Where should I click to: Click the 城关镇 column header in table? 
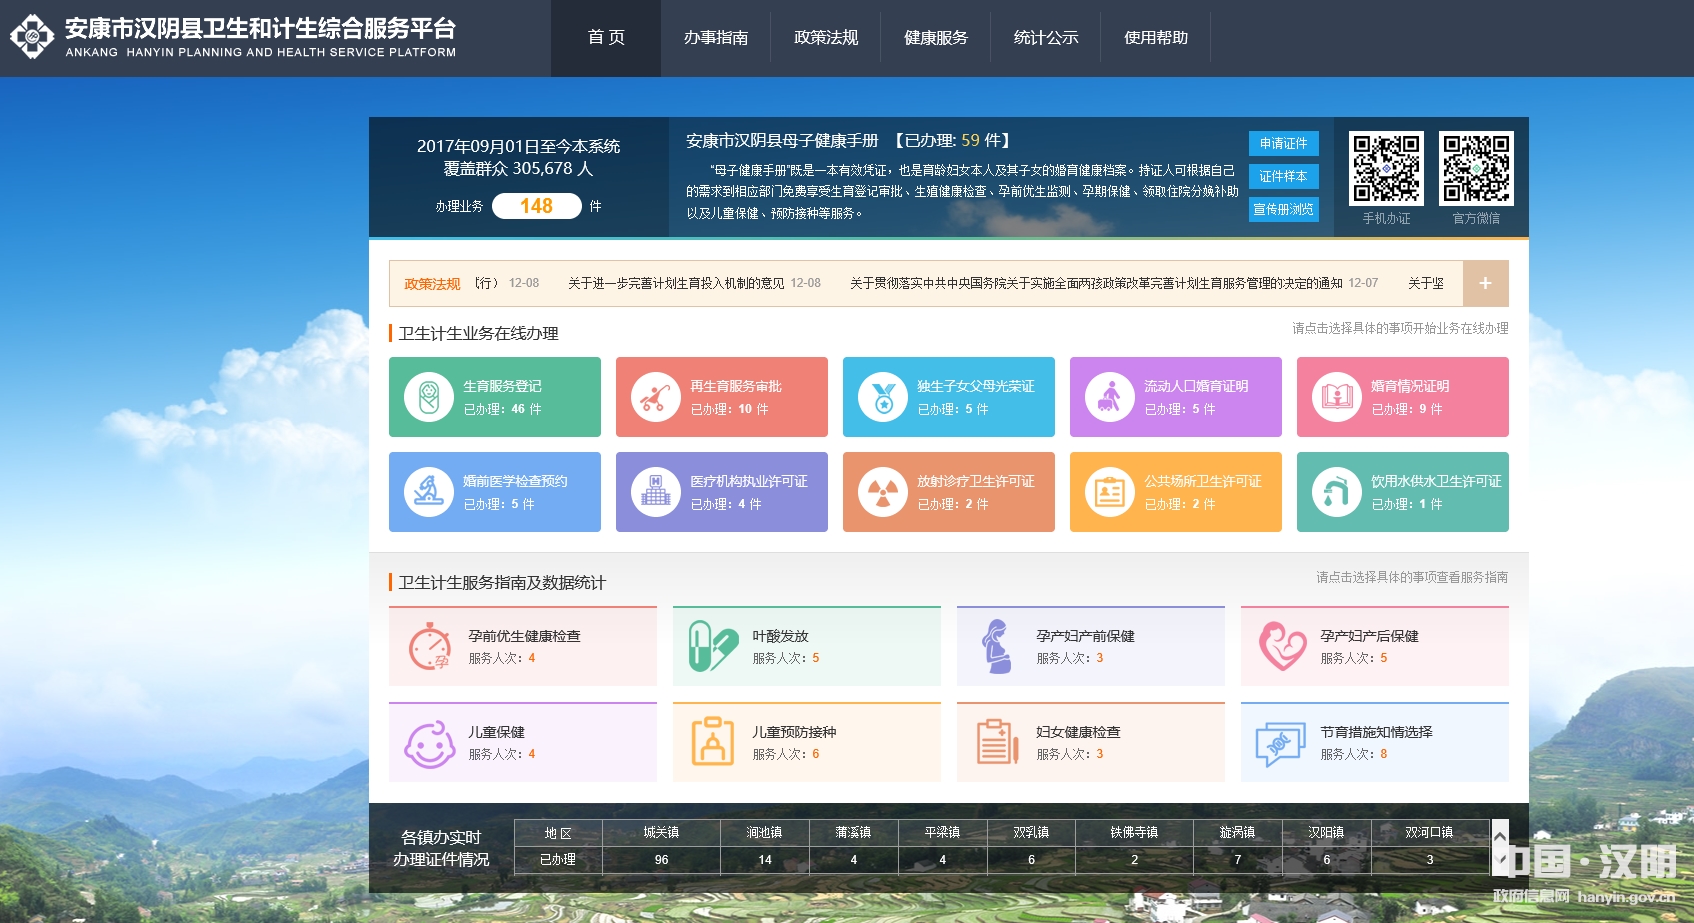coord(661,832)
